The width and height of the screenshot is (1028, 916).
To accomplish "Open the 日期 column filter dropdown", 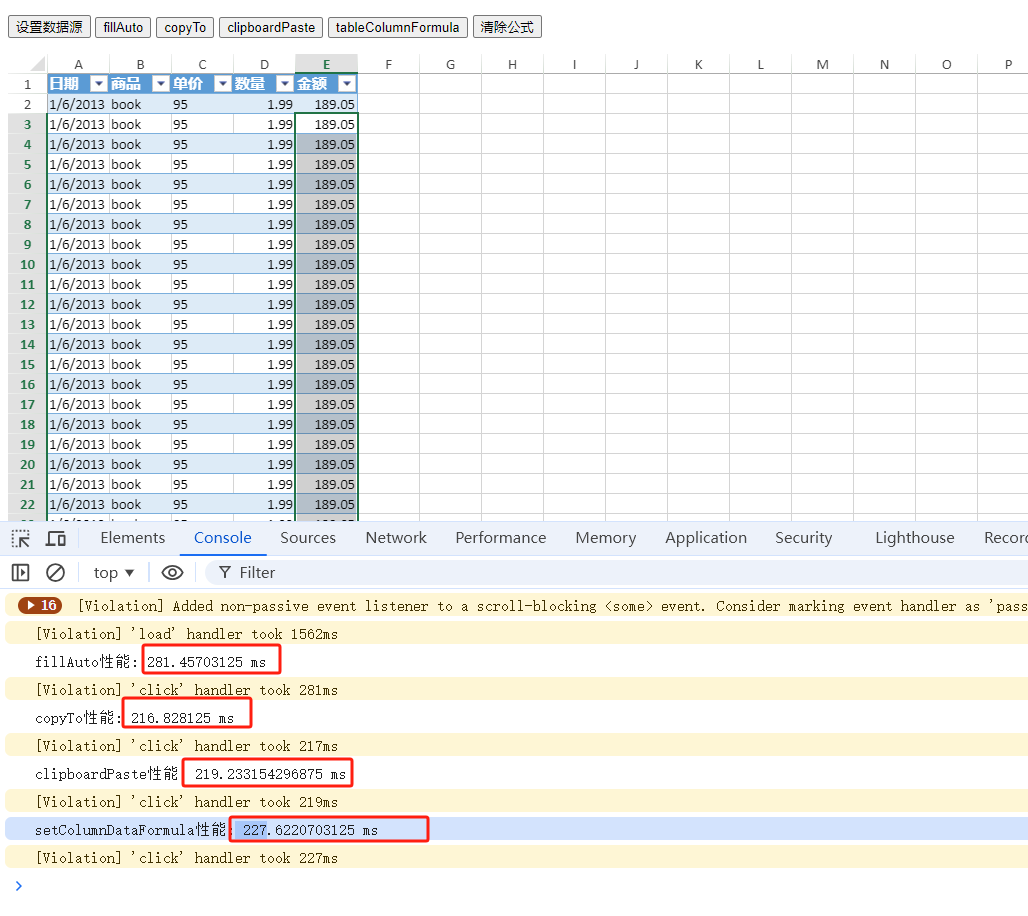I will coord(99,84).
